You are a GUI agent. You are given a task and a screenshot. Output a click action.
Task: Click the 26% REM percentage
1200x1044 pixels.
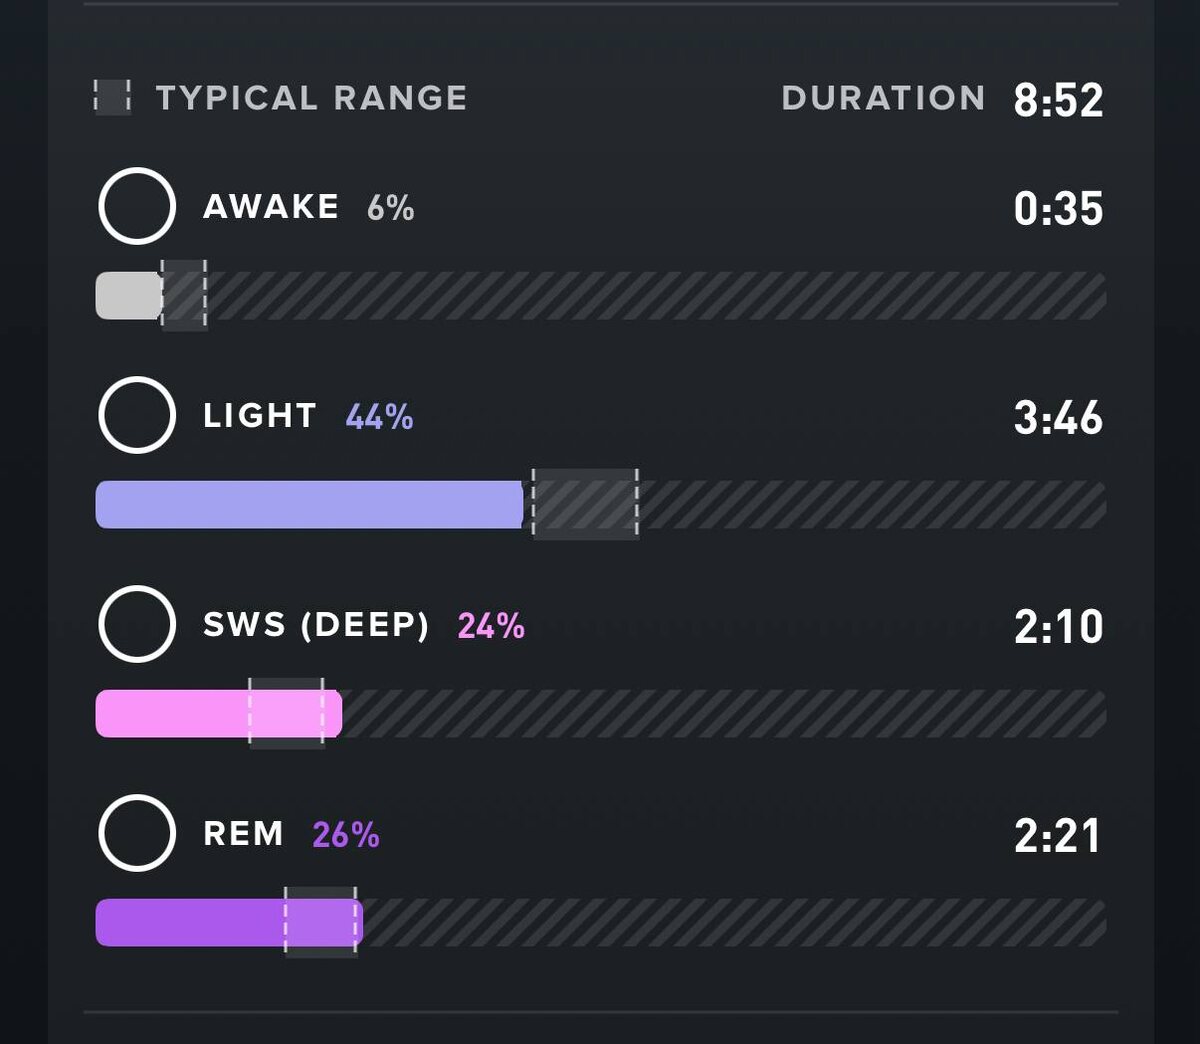pos(346,835)
